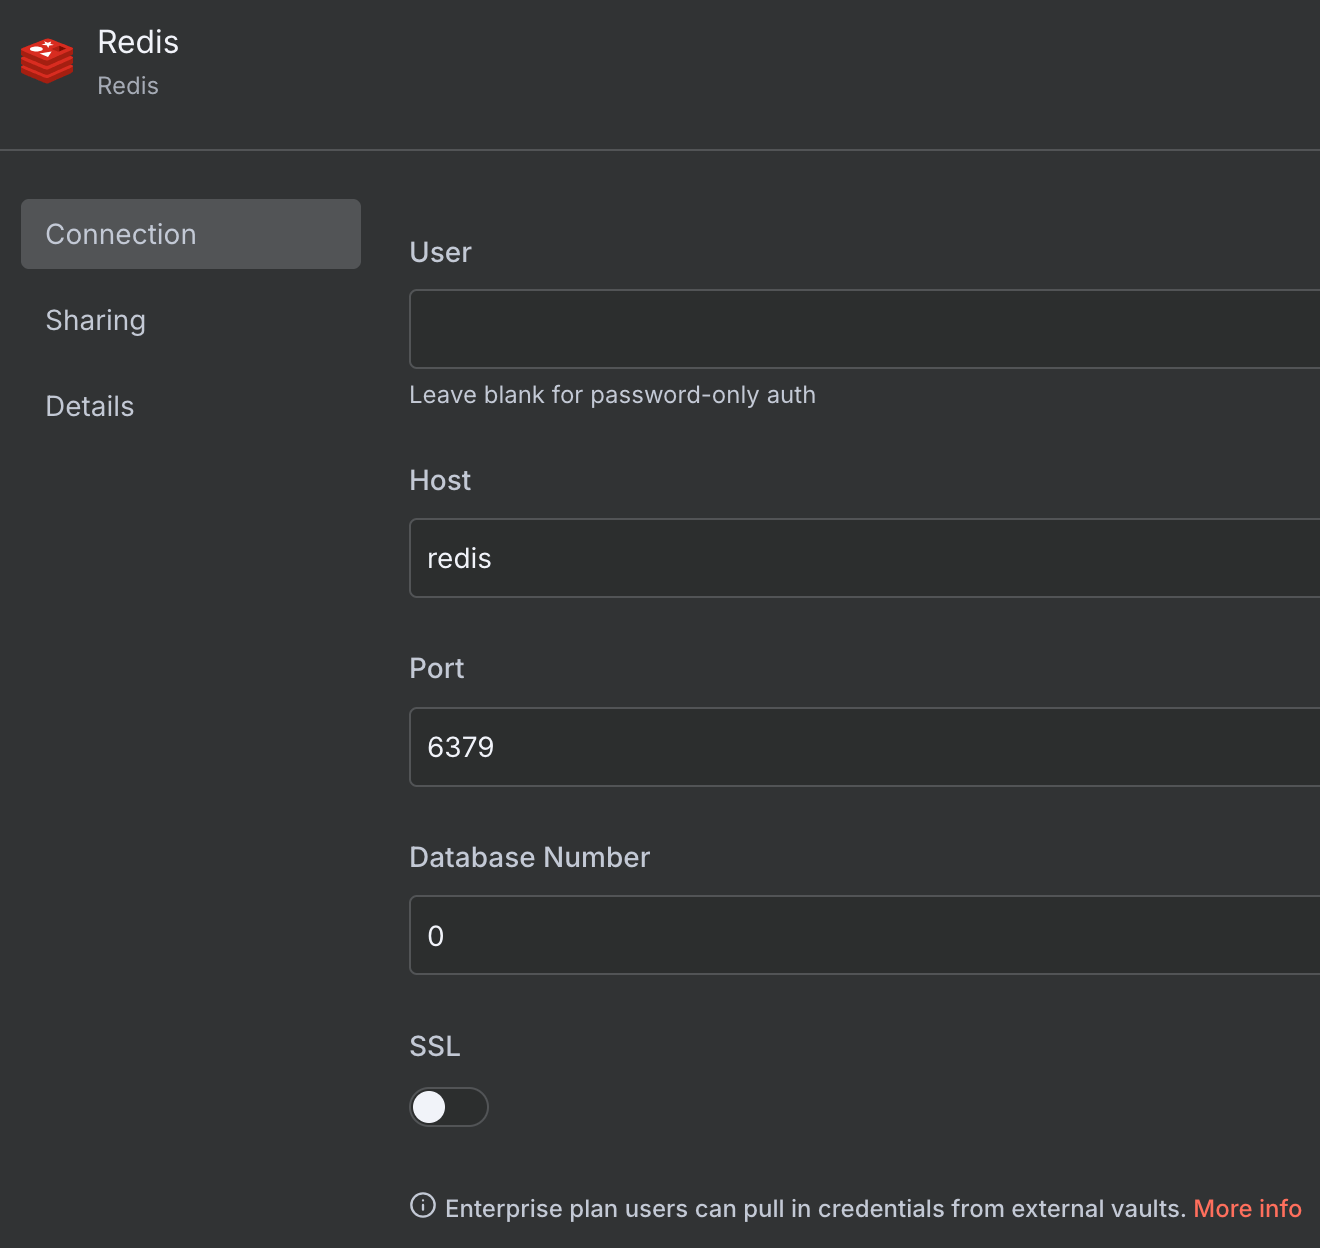The height and width of the screenshot is (1248, 1320).
Task: Open the Connection tab
Action: pos(191,234)
